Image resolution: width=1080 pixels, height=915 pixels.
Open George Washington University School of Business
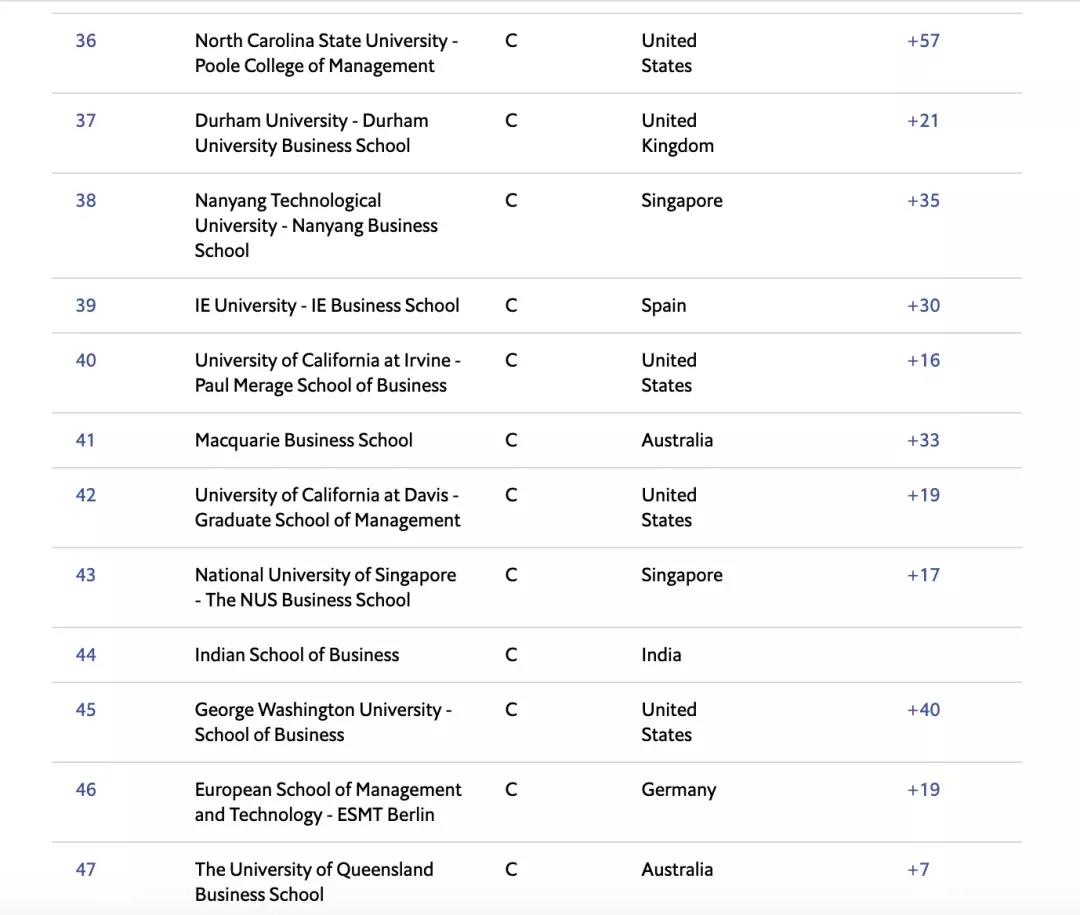[322, 722]
